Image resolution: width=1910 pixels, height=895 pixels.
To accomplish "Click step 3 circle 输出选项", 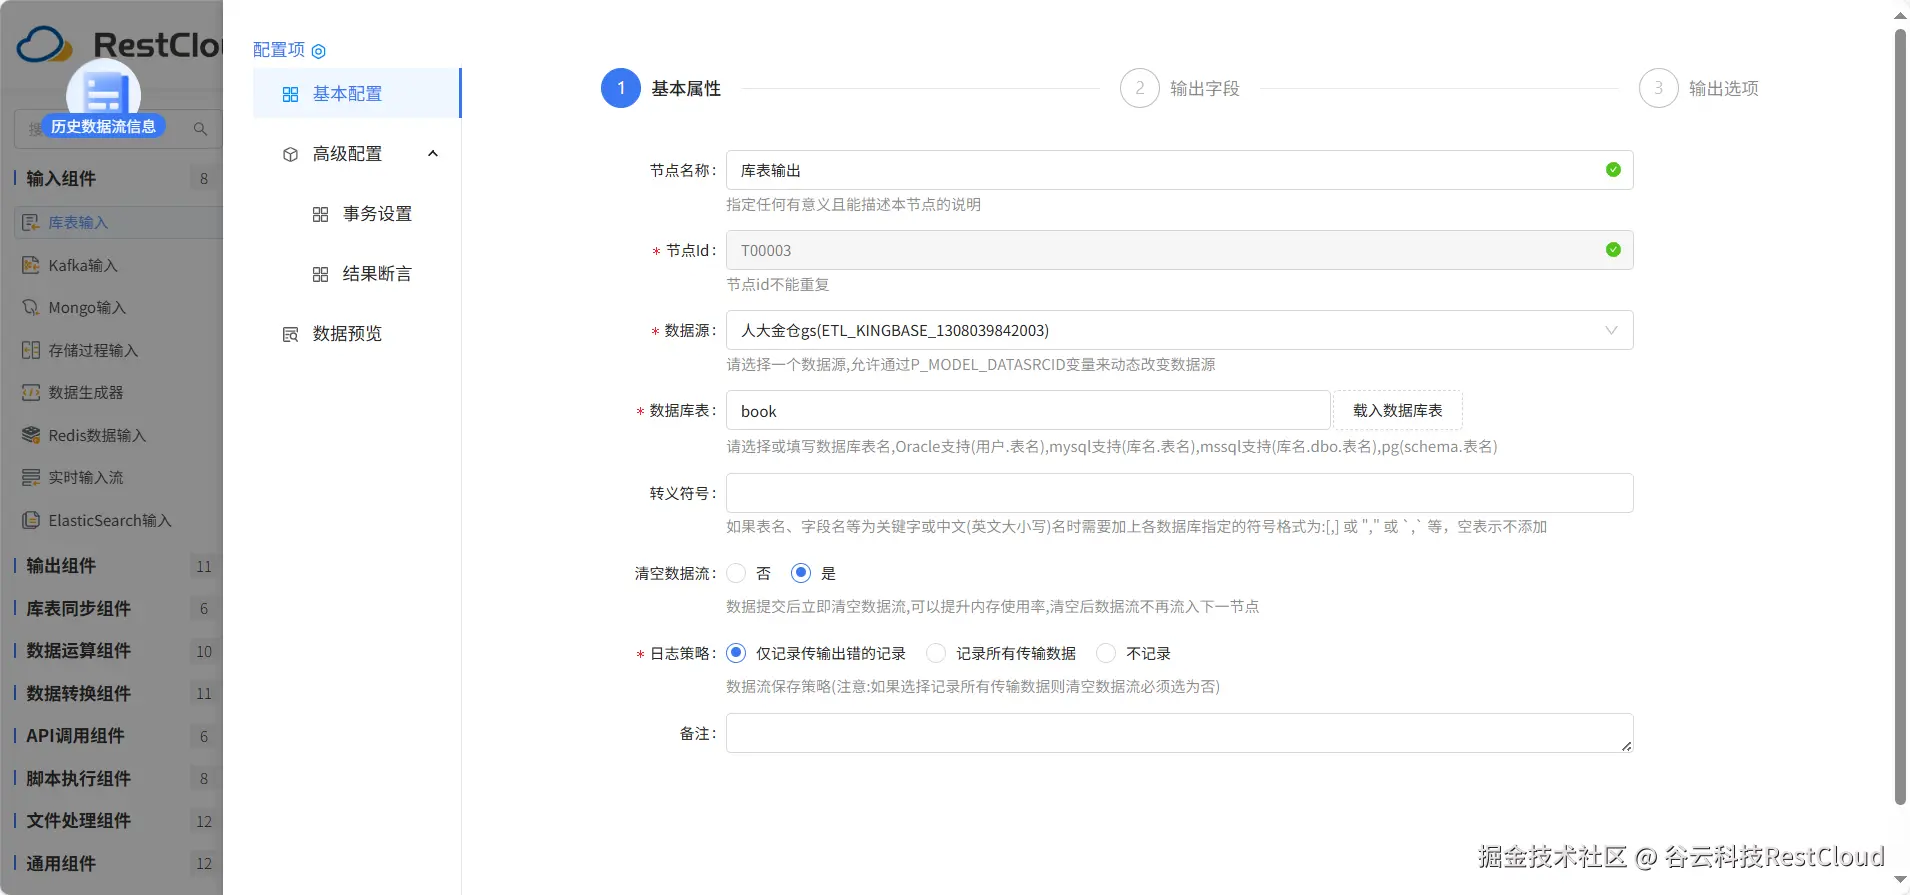I will pyautogui.click(x=1659, y=88).
